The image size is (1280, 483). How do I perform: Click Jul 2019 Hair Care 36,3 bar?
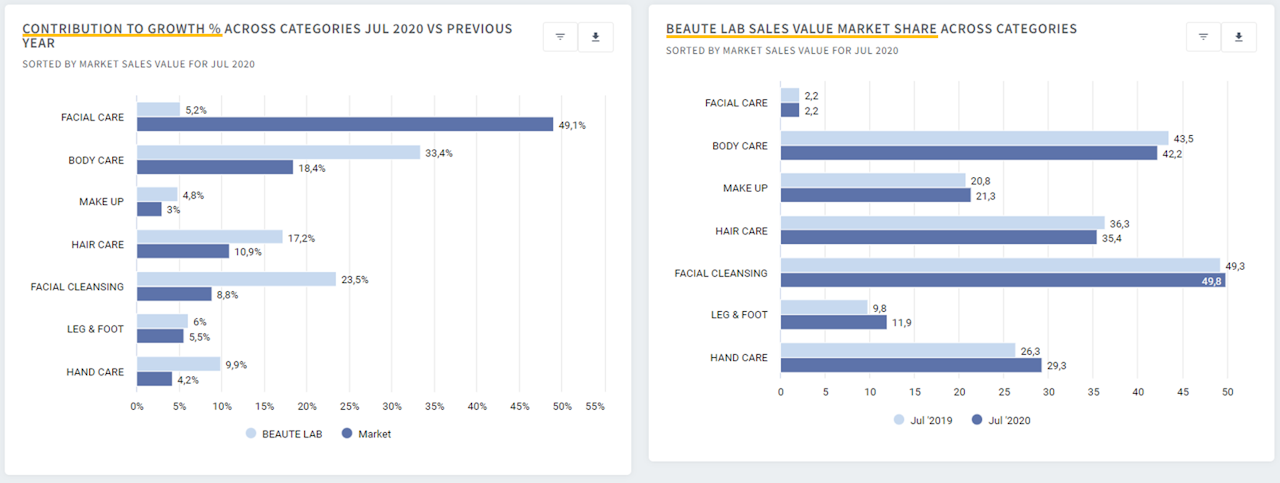pos(942,223)
